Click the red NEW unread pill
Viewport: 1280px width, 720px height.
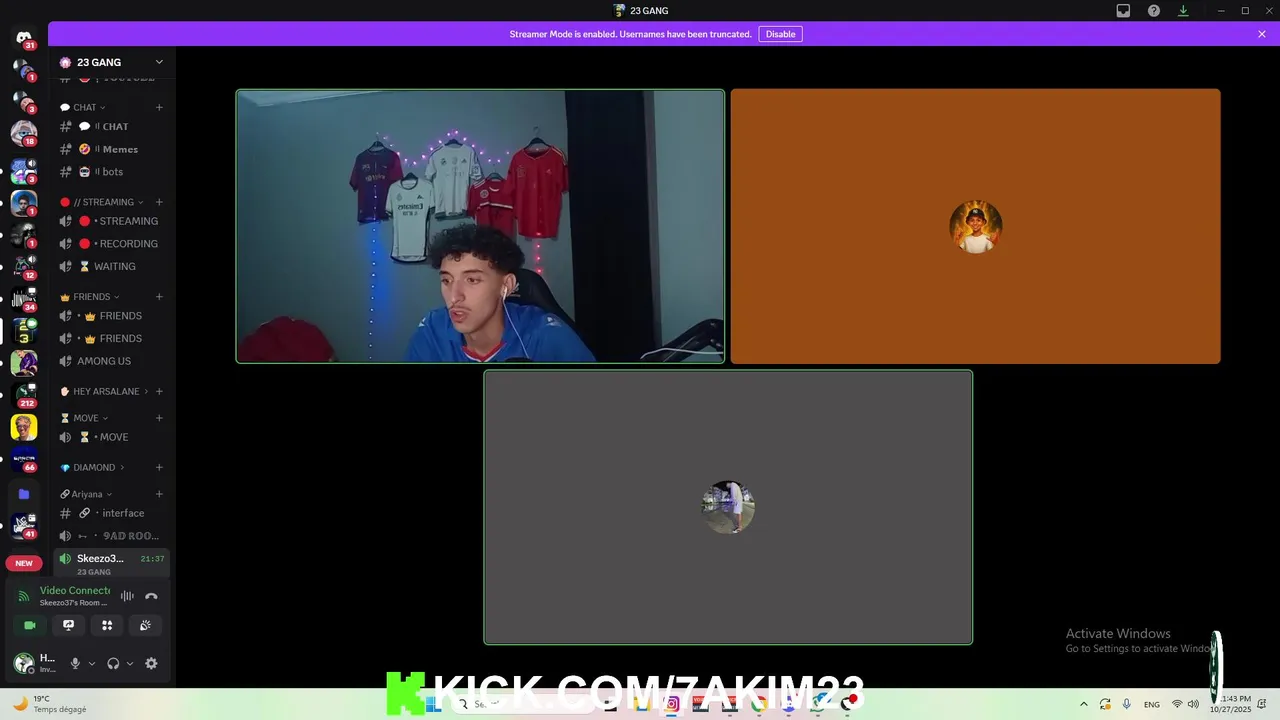tap(24, 563)
